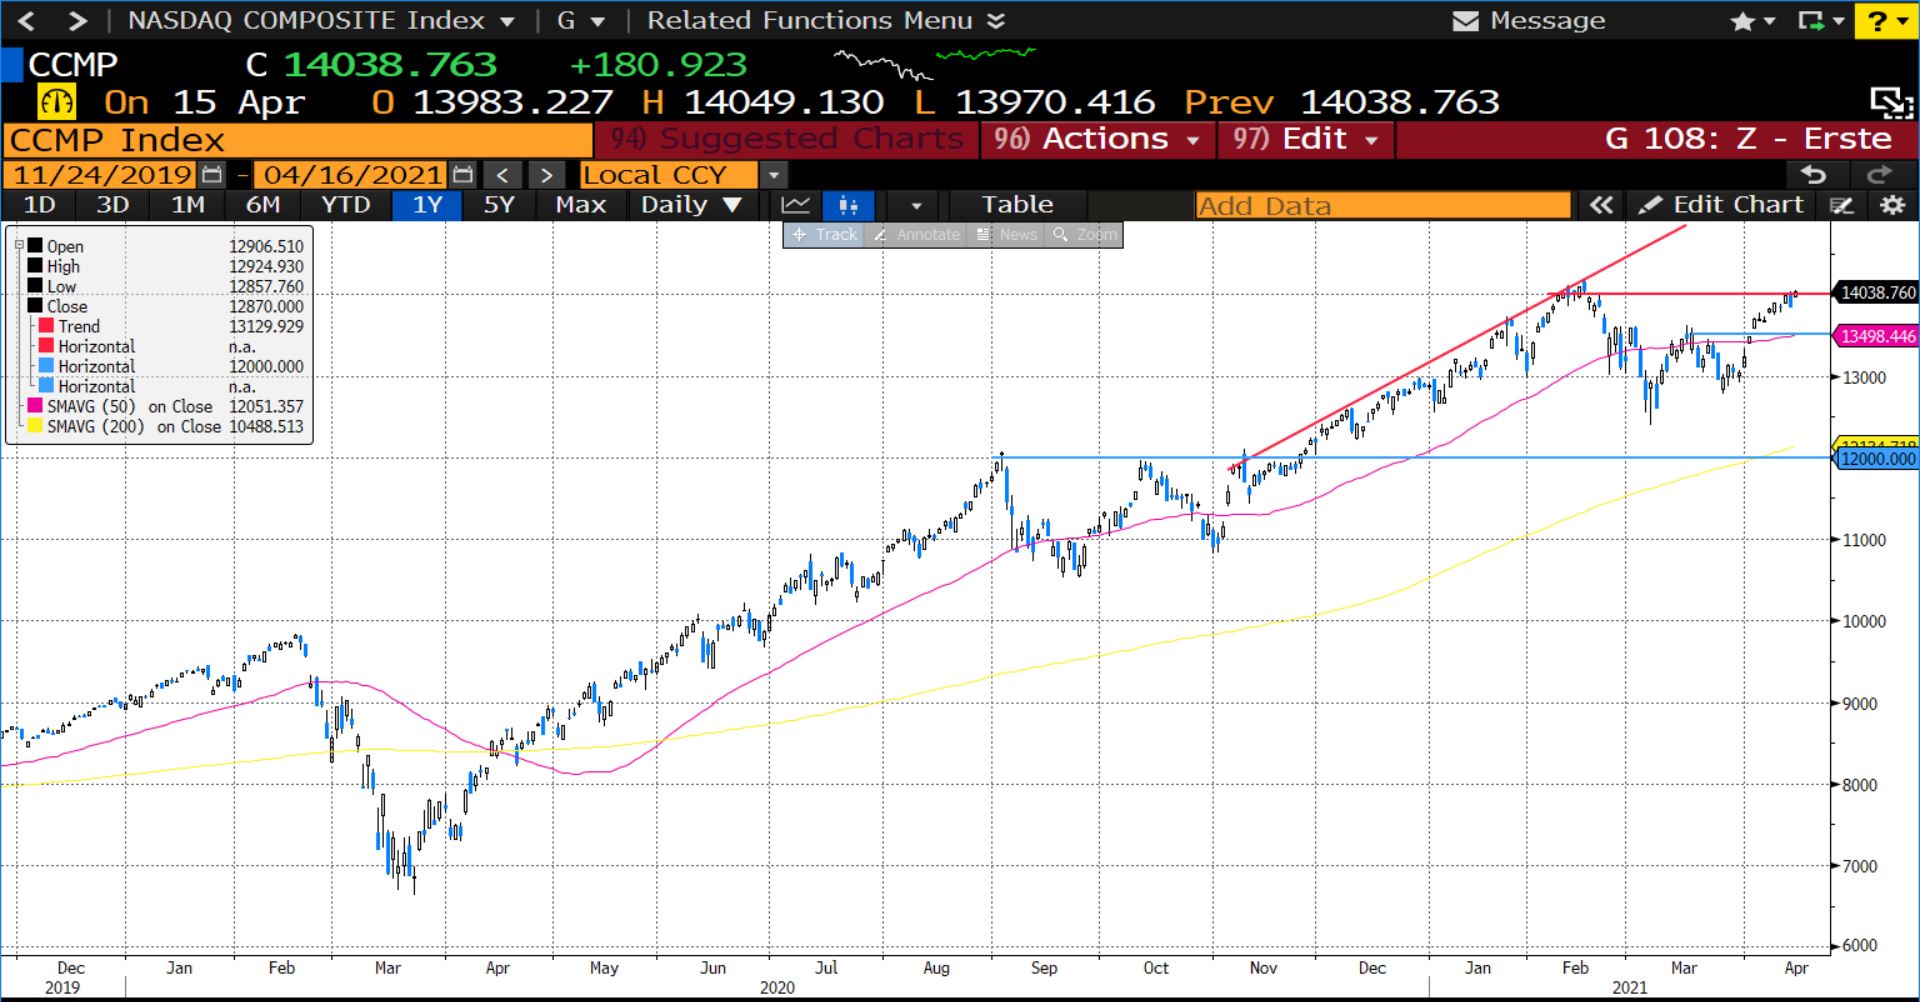This screenshot has width=1920, height=1002.
Task: Change Daily periodicity dropdown
Action: pyautogui.click(x=692, y=205)
